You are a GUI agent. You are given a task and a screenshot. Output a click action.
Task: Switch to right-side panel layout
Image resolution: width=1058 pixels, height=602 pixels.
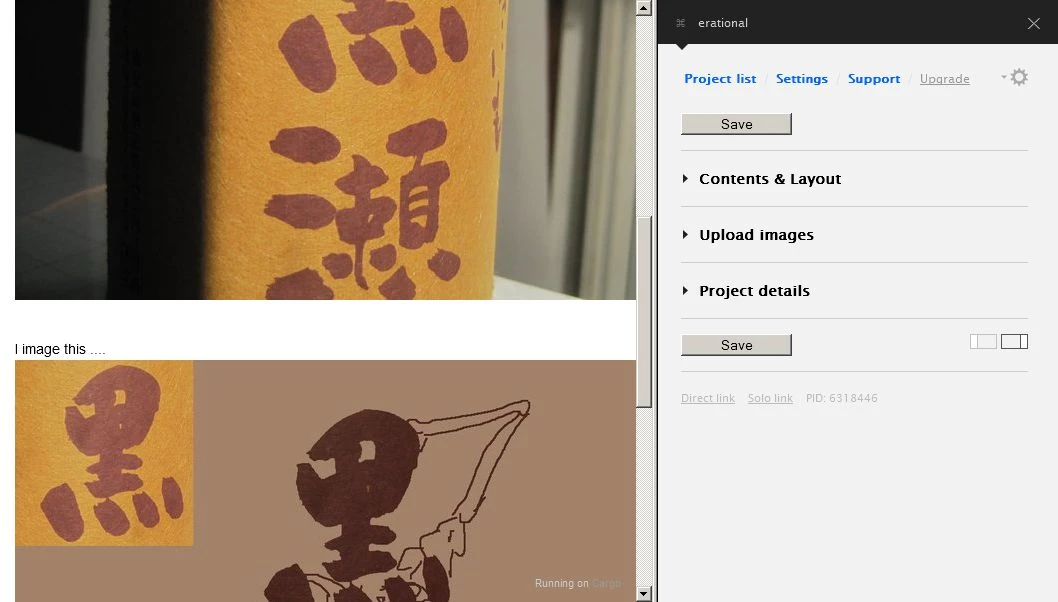click(x=1014, y=342)
